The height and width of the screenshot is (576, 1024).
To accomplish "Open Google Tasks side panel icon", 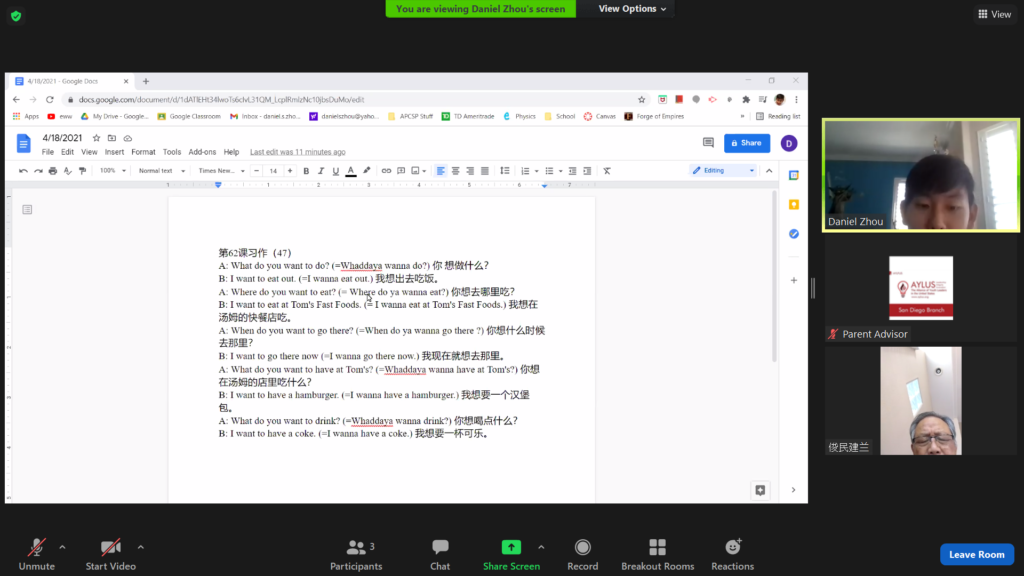I will pyautogui.click(x=793, y=234).
